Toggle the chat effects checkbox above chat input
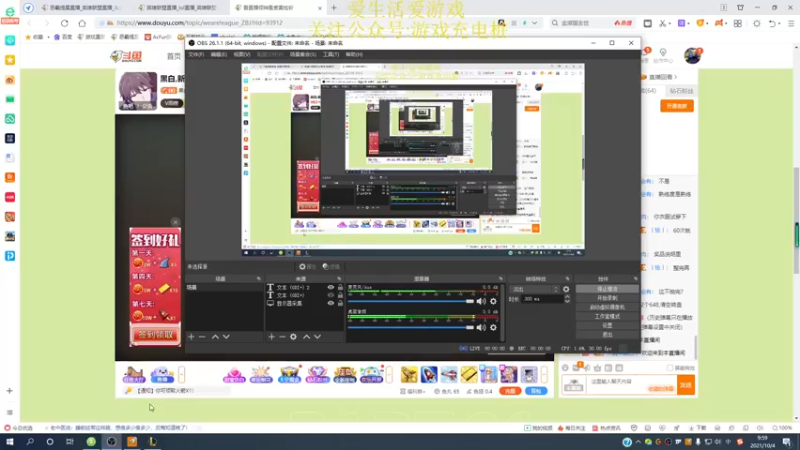Screen dimensions: 800x450 click(x=670, y=368)
